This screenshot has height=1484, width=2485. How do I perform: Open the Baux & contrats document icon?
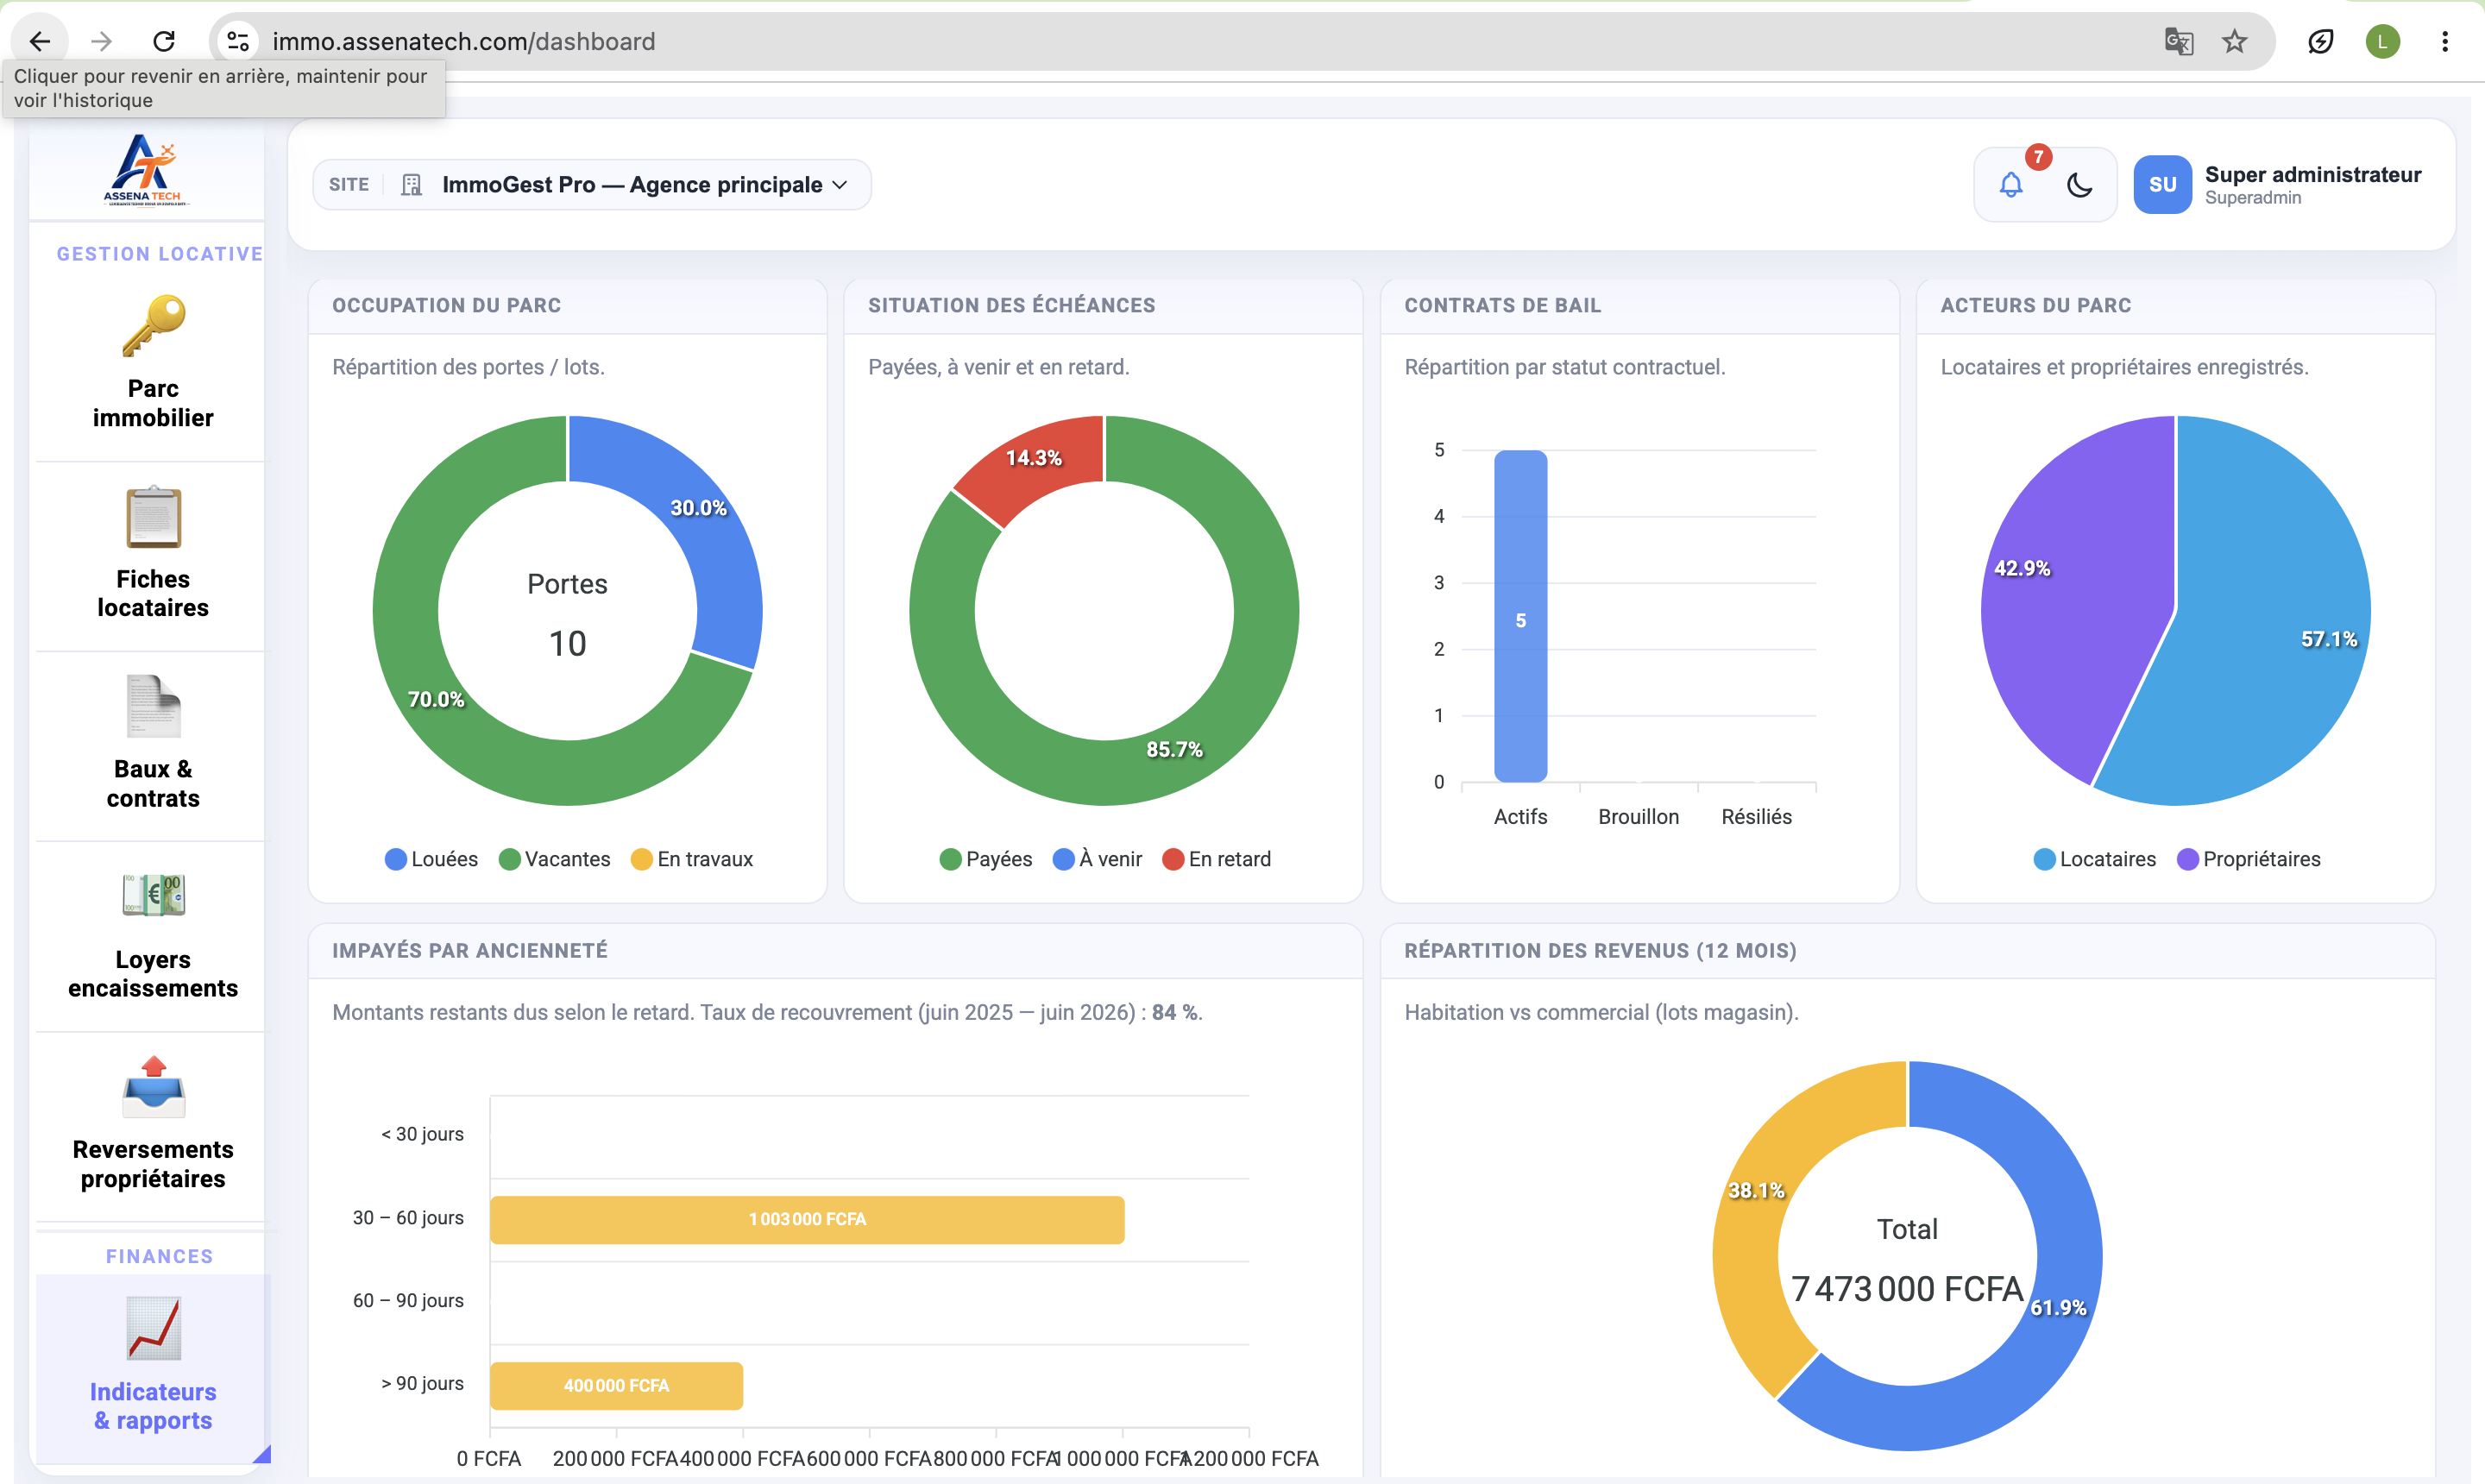[153, 706]
